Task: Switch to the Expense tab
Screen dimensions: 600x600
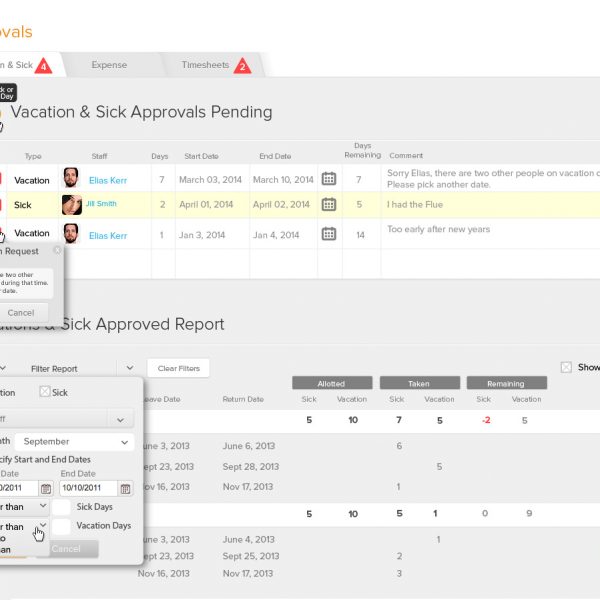Action: point(109,65)
